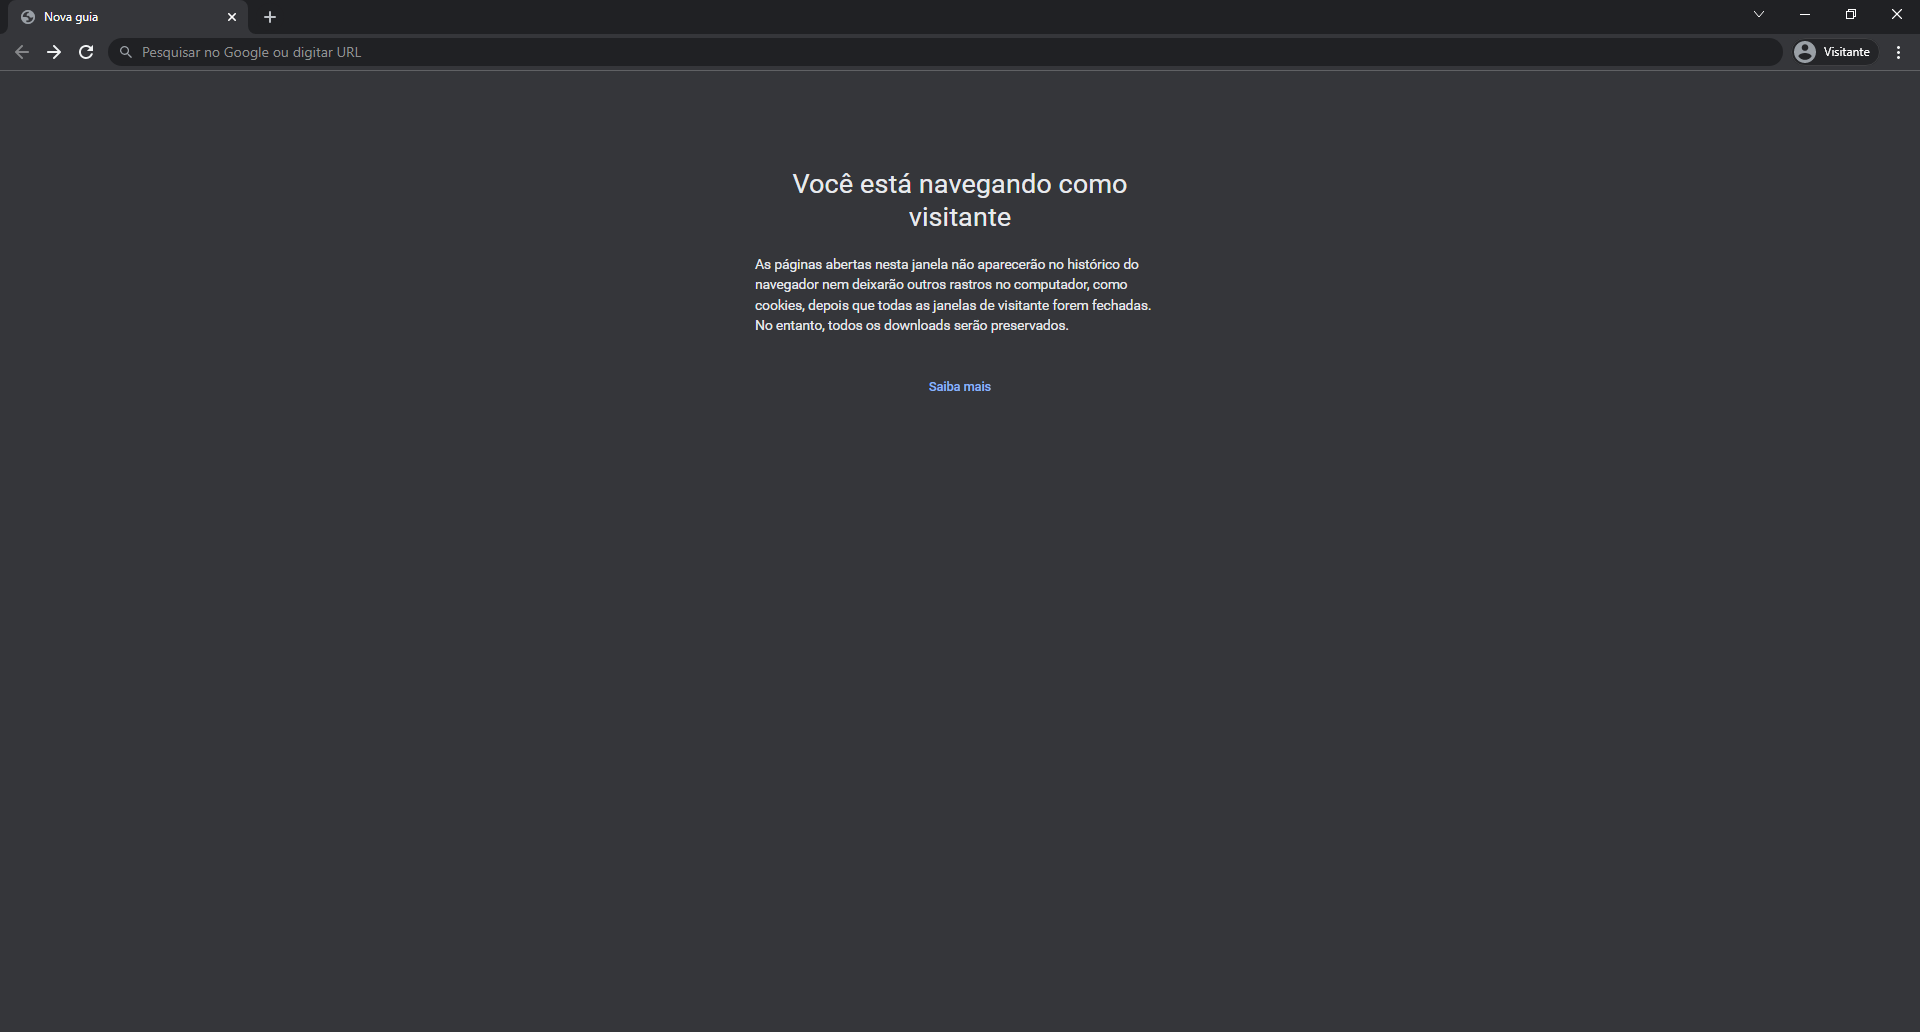The width and height of the screenshot is (1920, 1032).
Task: Click the Visitante profile avatar icon
Action: (1805, 52)
